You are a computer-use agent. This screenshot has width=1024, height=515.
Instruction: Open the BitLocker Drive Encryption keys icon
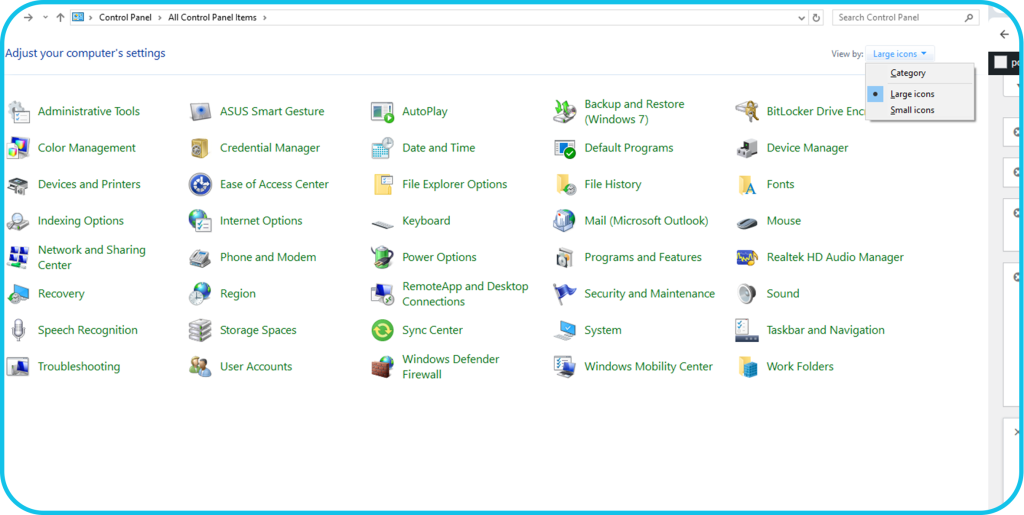pos(746,112)
